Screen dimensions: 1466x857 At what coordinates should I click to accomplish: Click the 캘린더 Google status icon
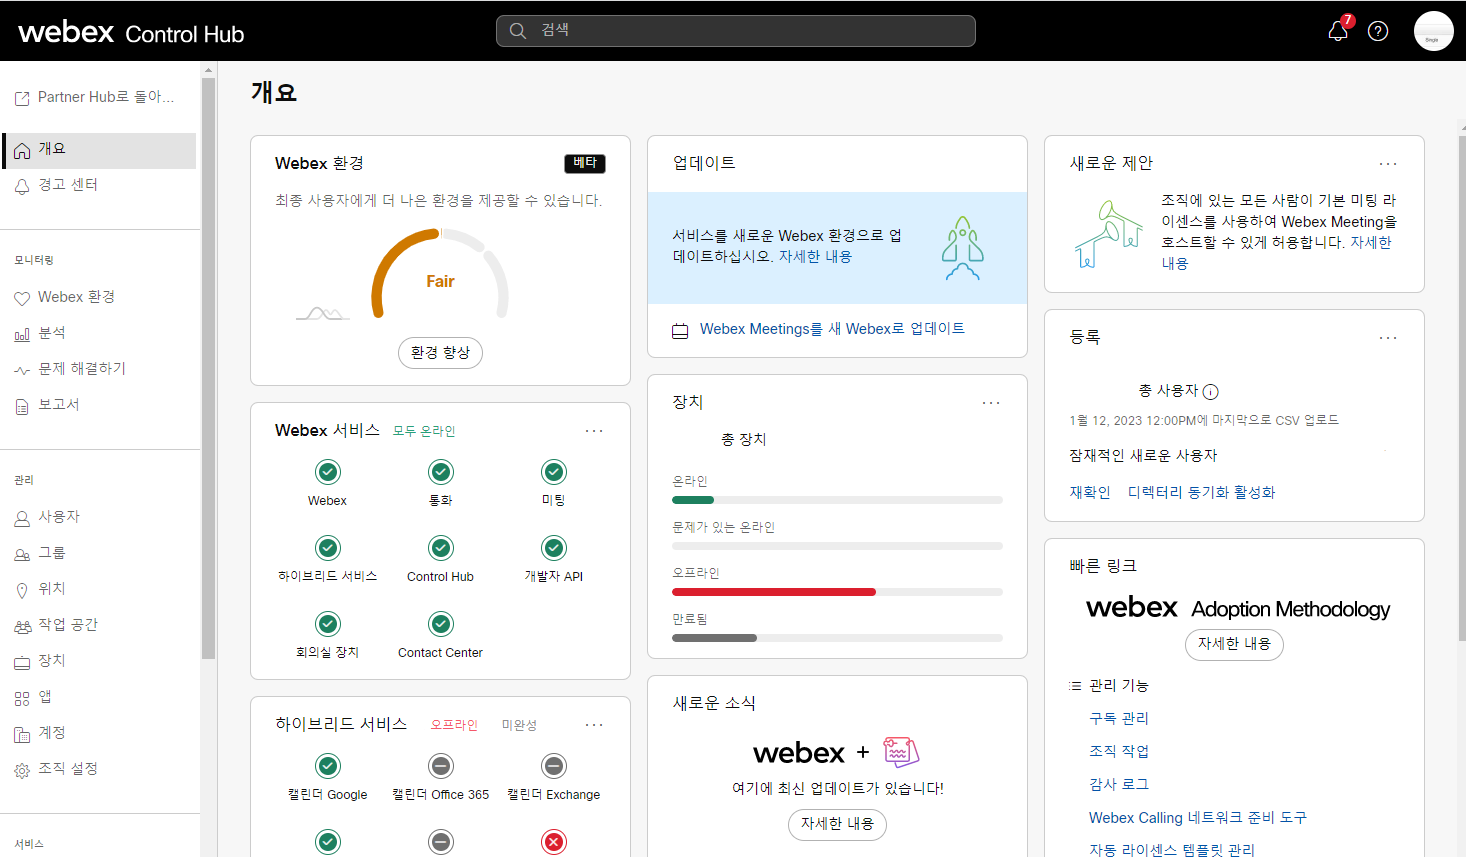tap(328, 766)
